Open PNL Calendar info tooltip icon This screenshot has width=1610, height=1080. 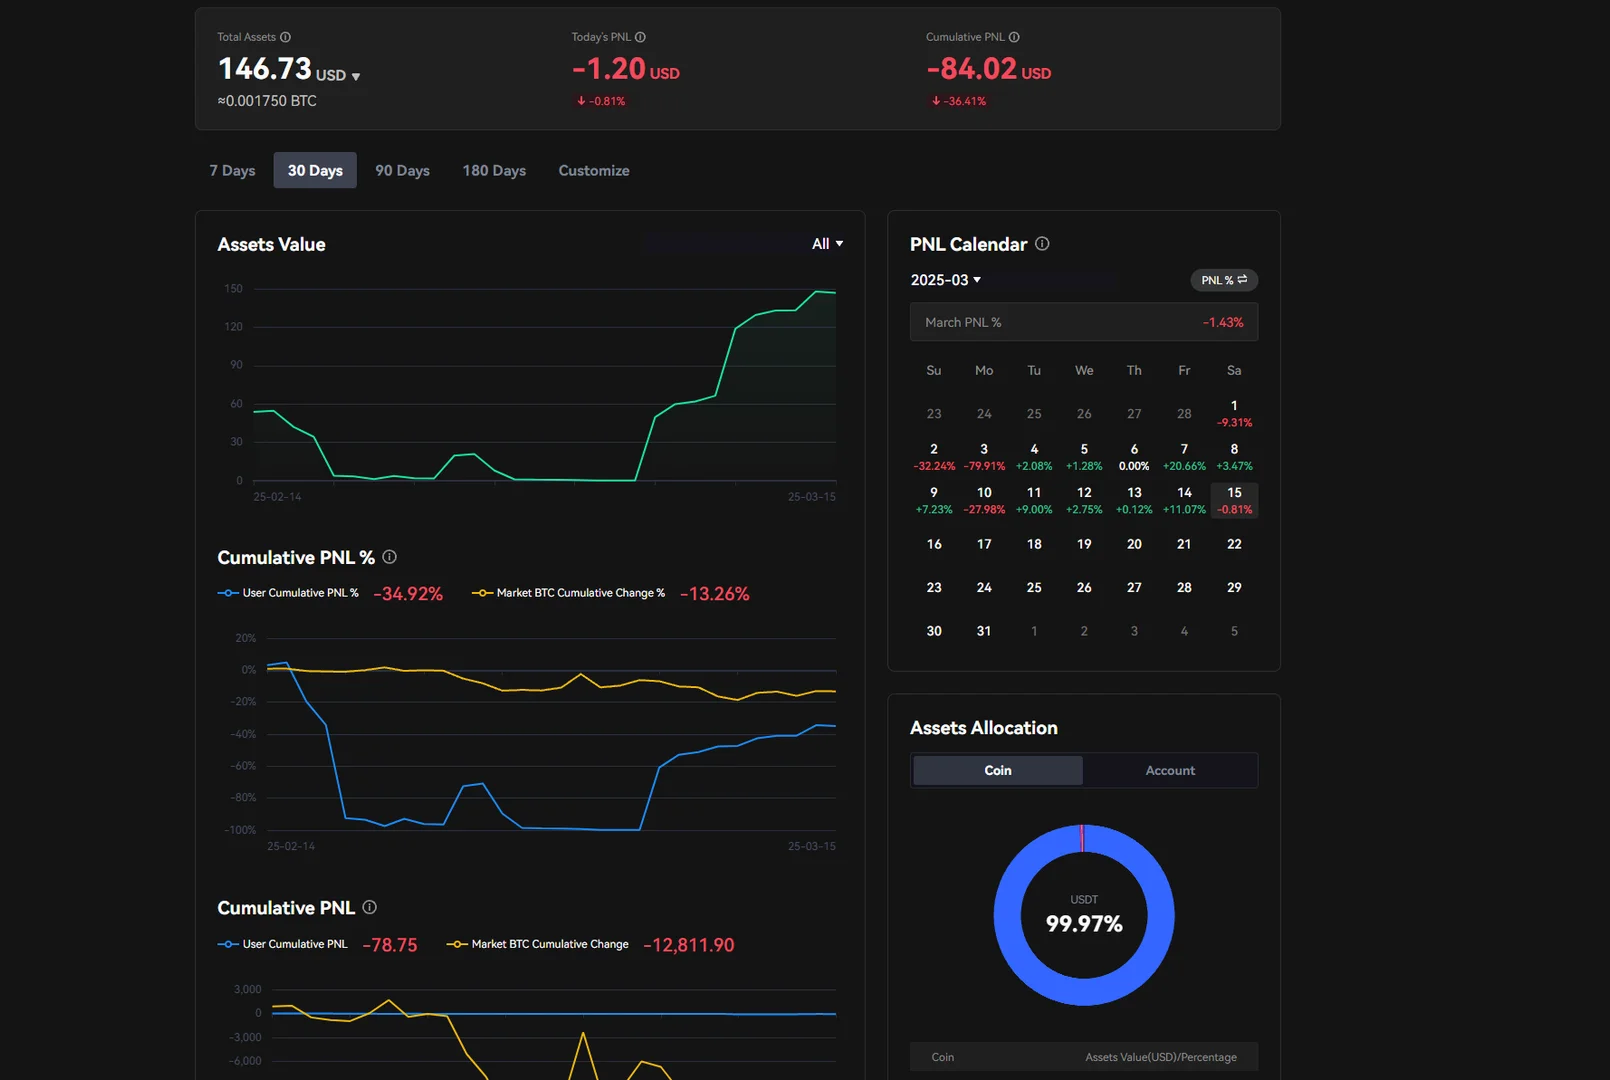tap(1042, 244)
